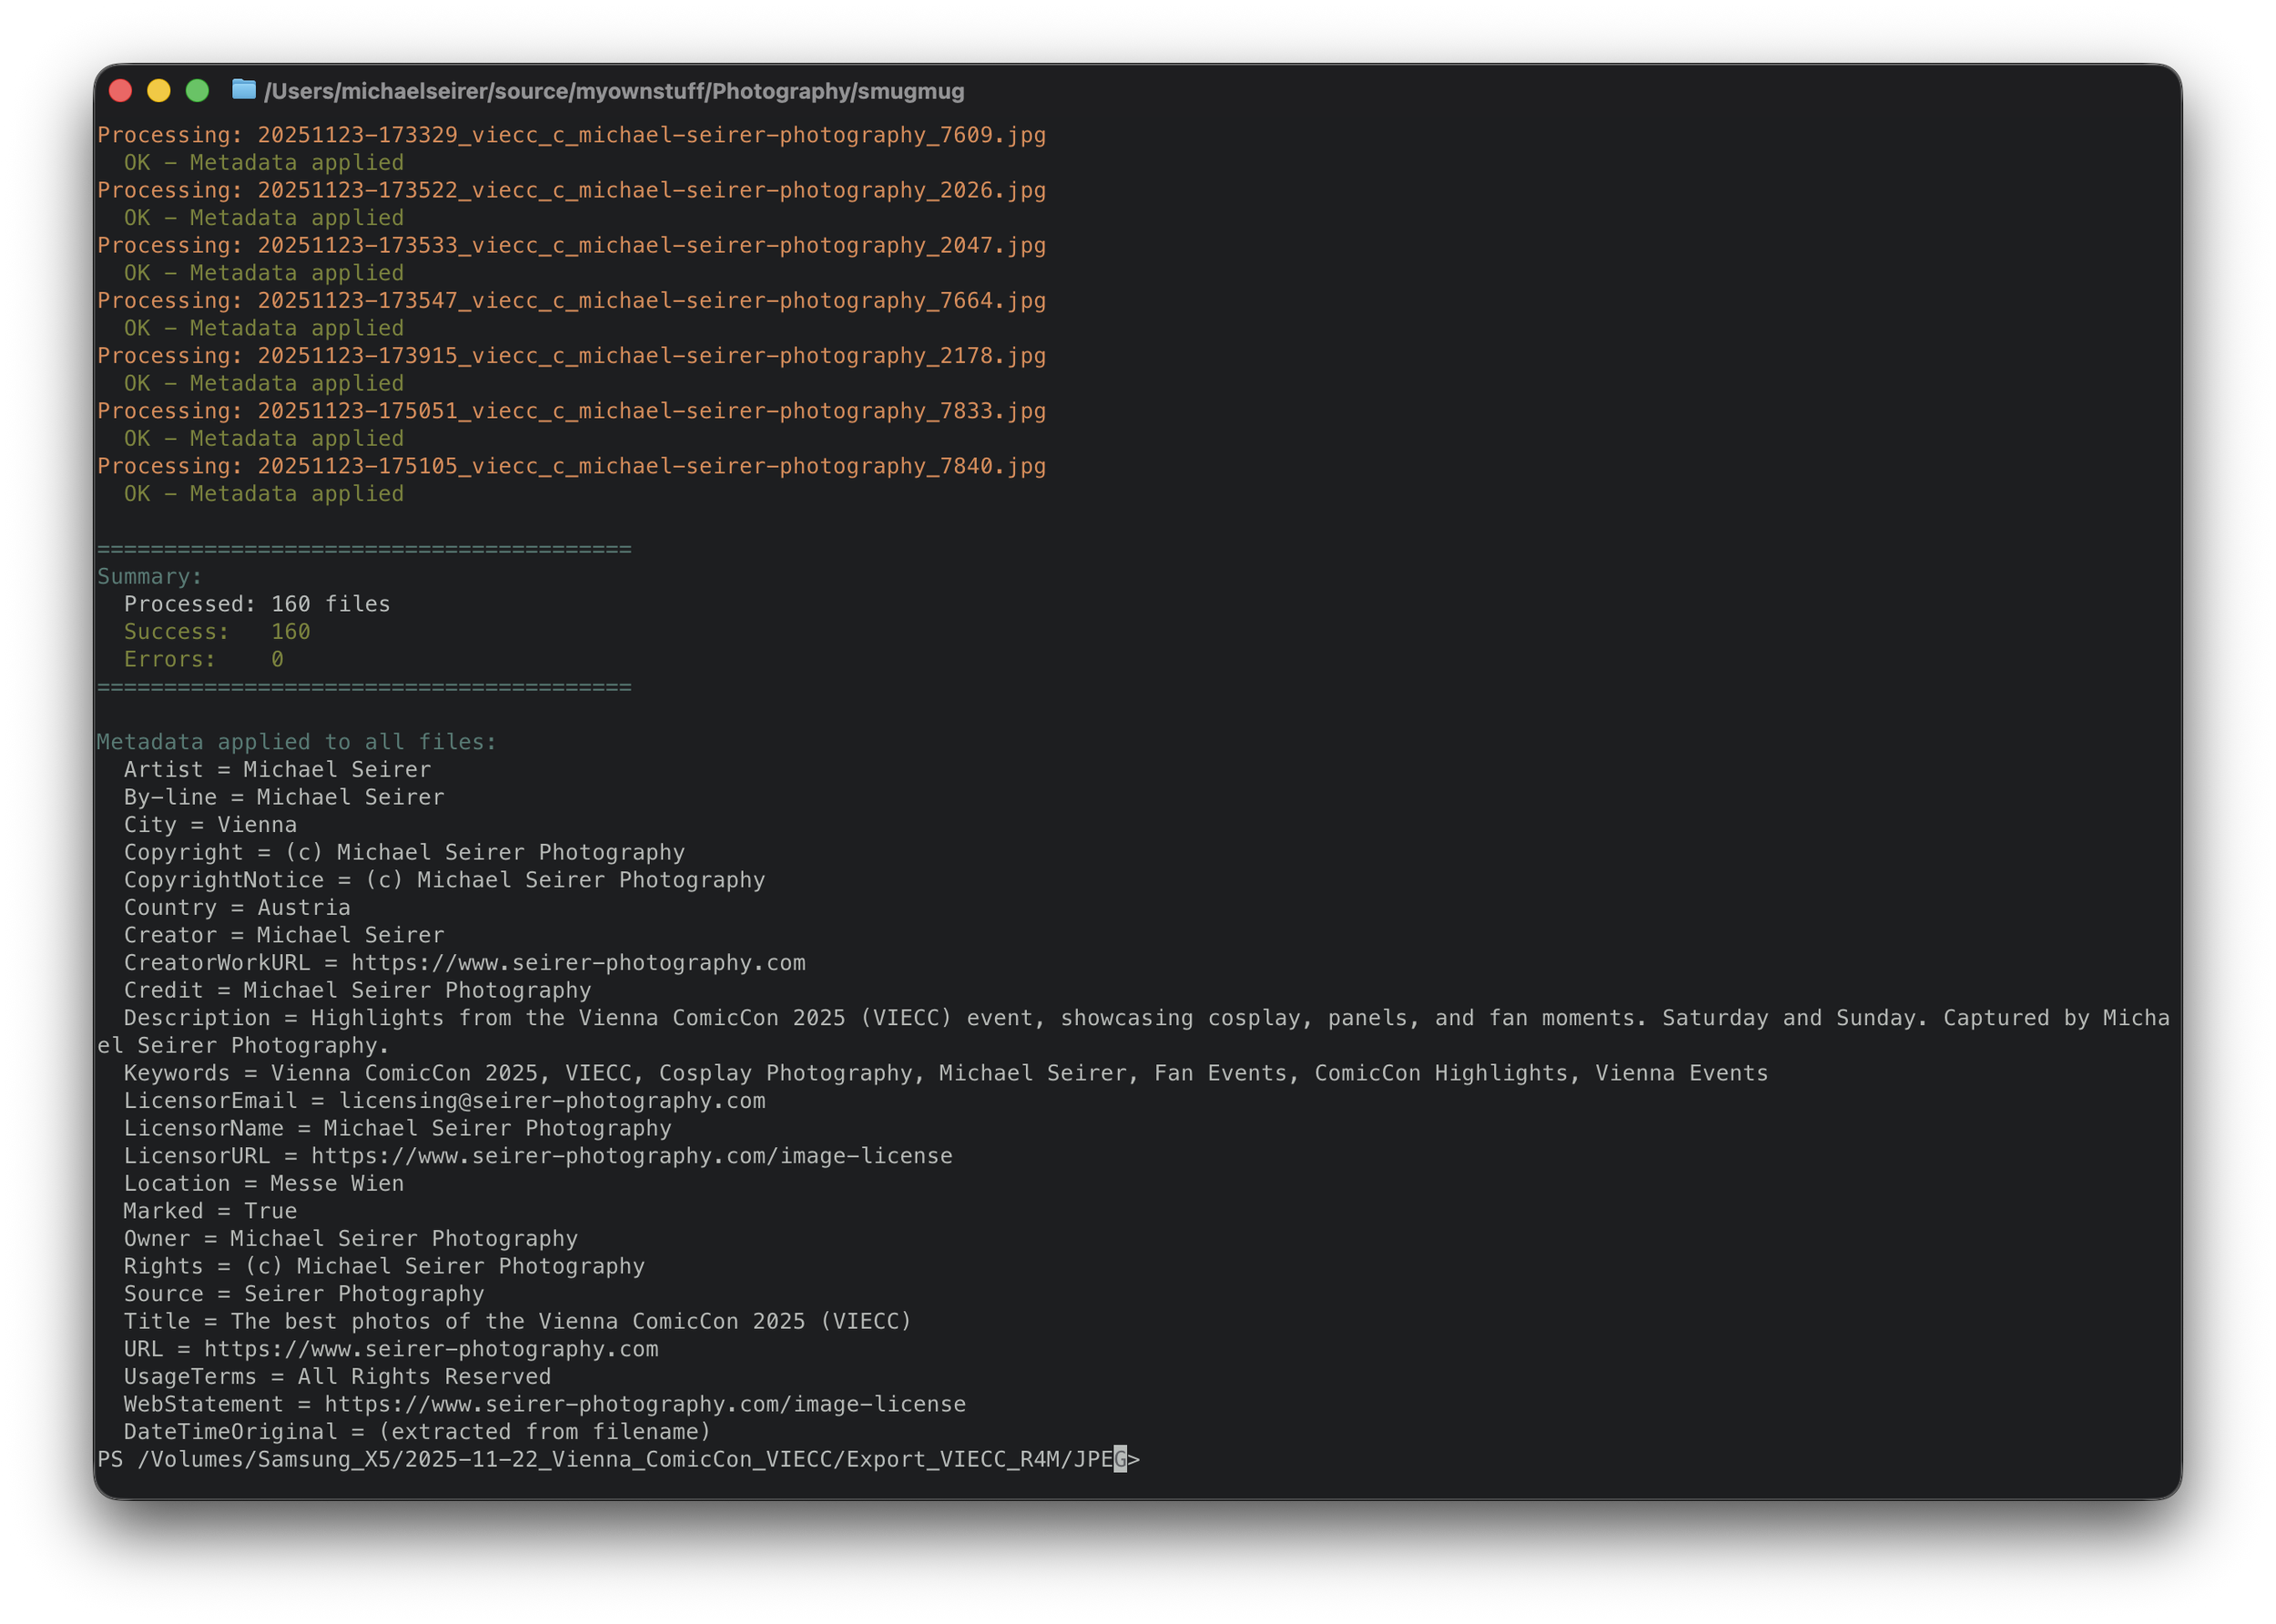Open the LicensorURL image-license link
The height and width of the screenshot is (1624, 2276).
630,1155
